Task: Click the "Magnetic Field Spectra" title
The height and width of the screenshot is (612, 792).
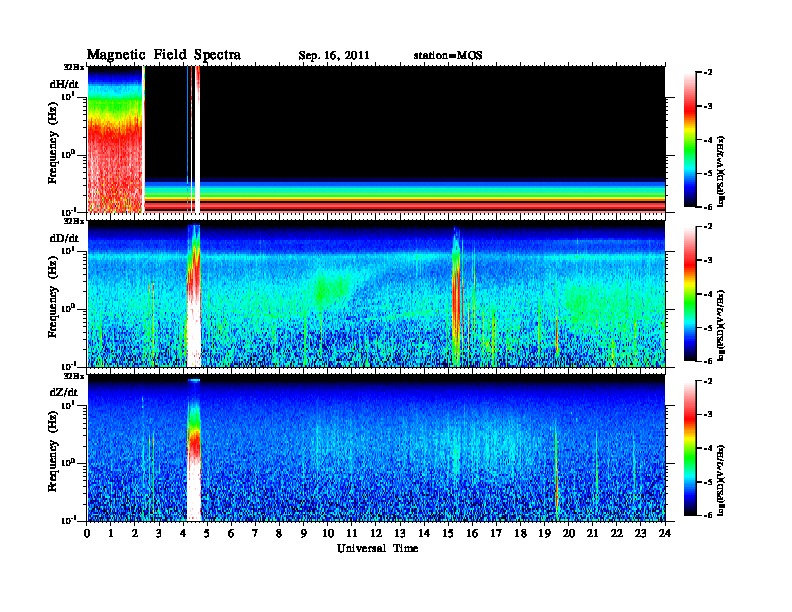Action: [x=164, y=55]
